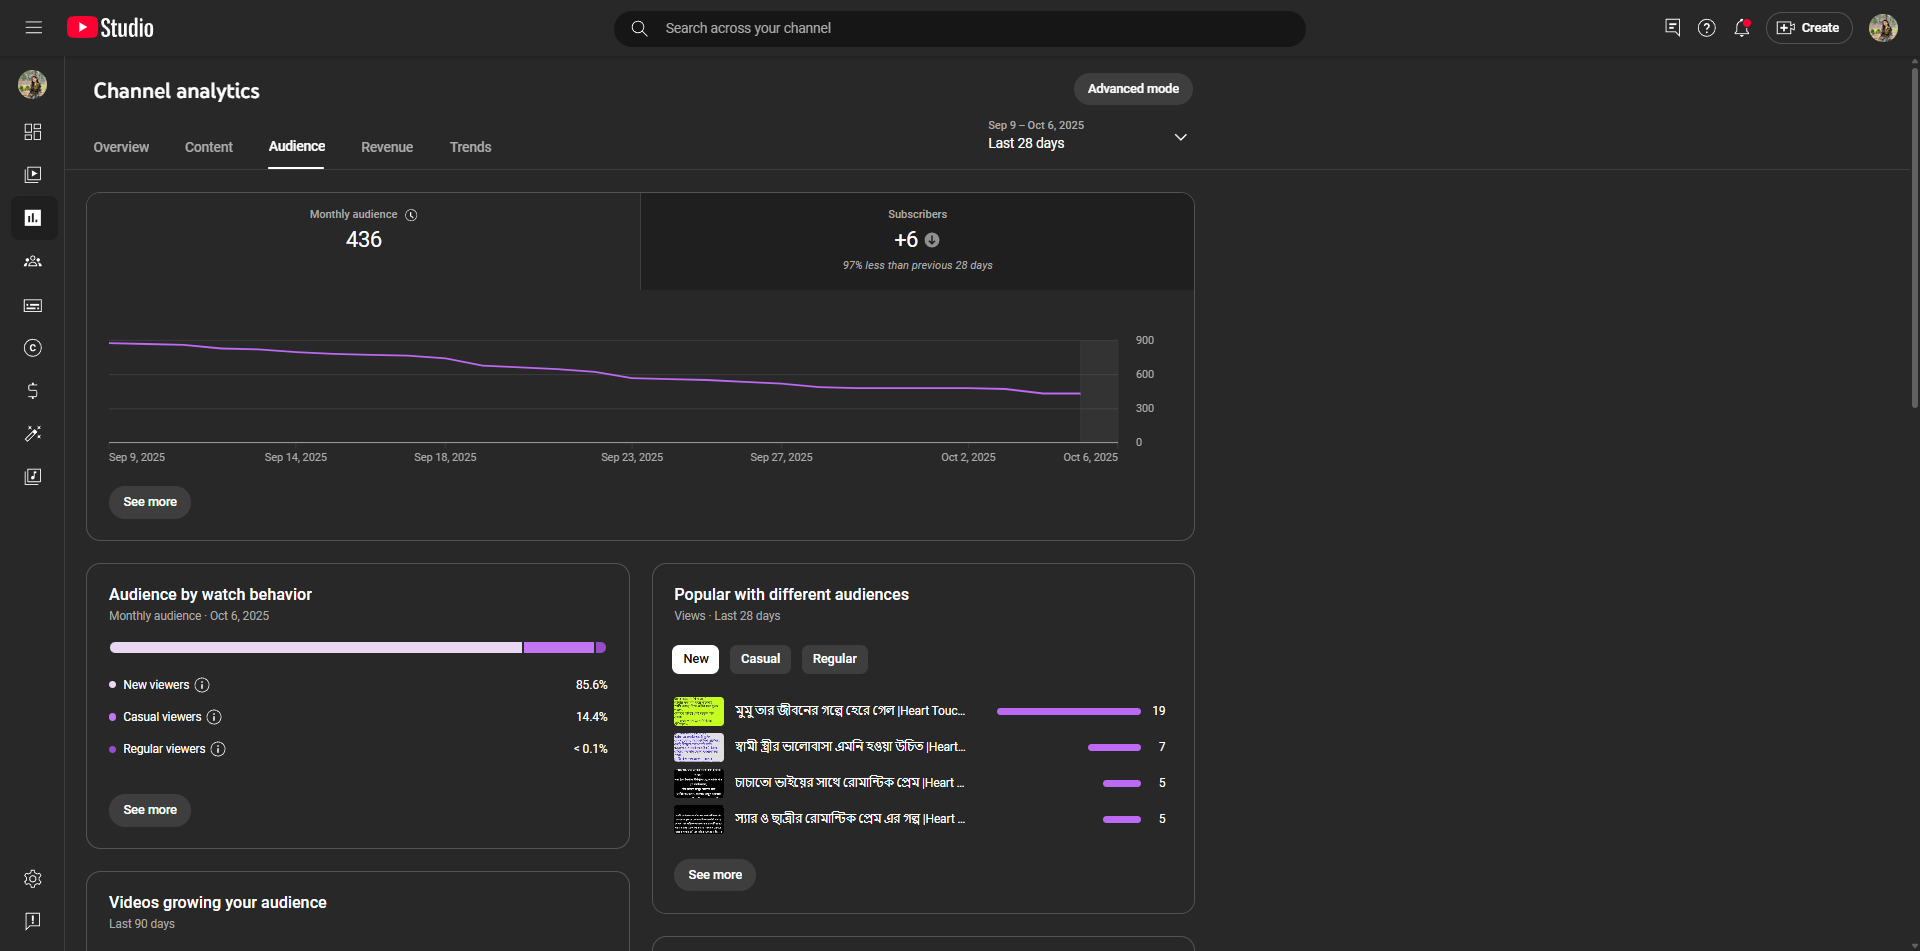1920x951 pixels.
Task: Open the Content videos icon in sidebar
Action: point(33,175)
